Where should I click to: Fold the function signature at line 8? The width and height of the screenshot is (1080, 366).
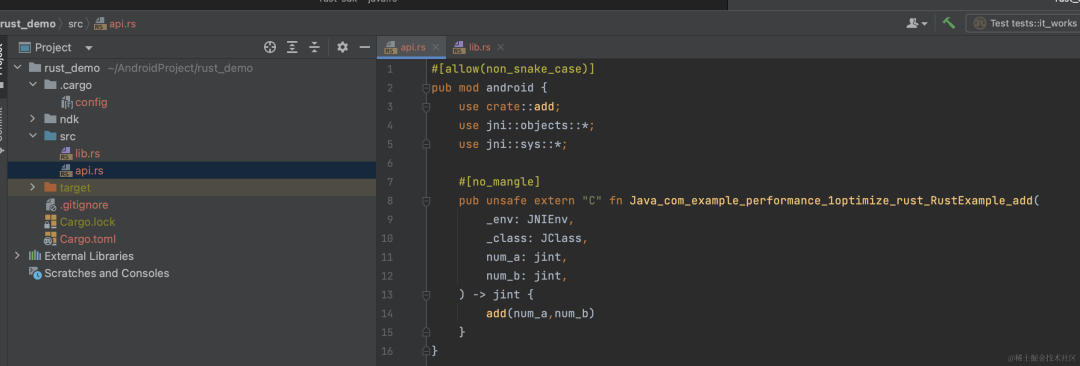tap(426, 201)
